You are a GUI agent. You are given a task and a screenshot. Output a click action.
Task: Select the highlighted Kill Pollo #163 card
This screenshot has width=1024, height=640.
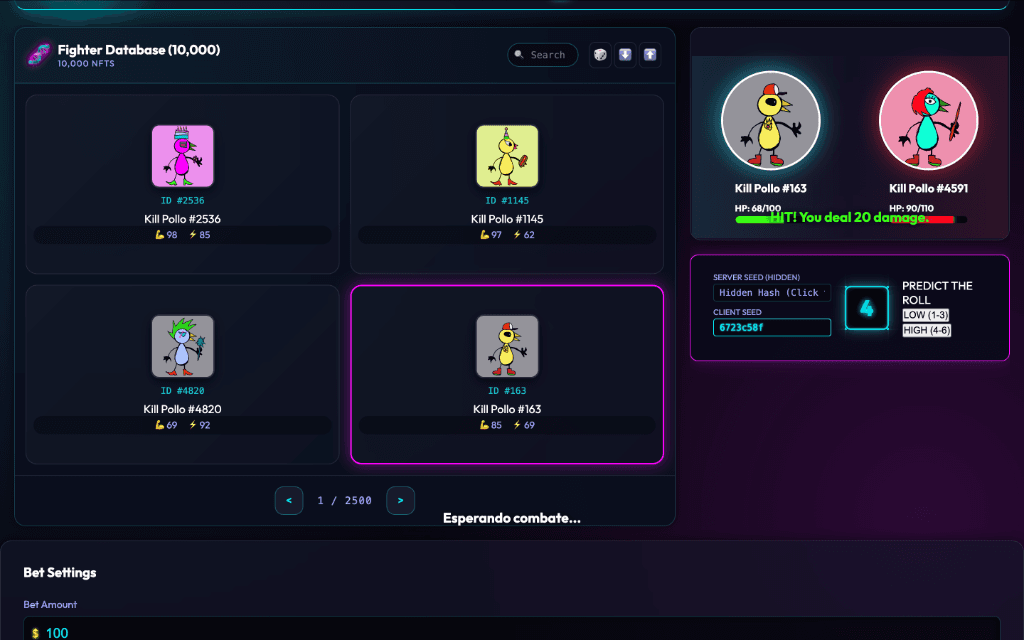coord(507,374)
